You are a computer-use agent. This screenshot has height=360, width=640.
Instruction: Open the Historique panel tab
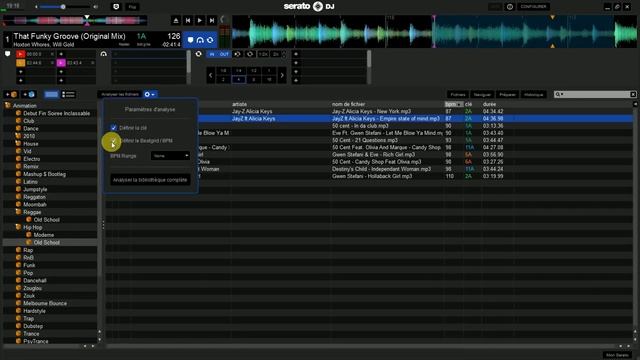tap(533, 94)
